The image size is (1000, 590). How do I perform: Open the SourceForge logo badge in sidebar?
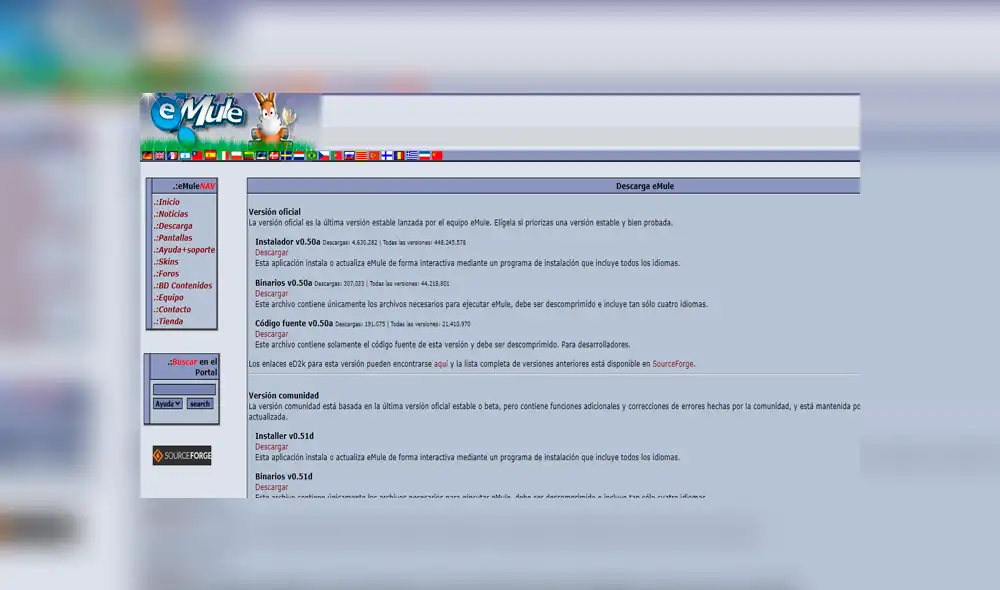pos(181,456)
